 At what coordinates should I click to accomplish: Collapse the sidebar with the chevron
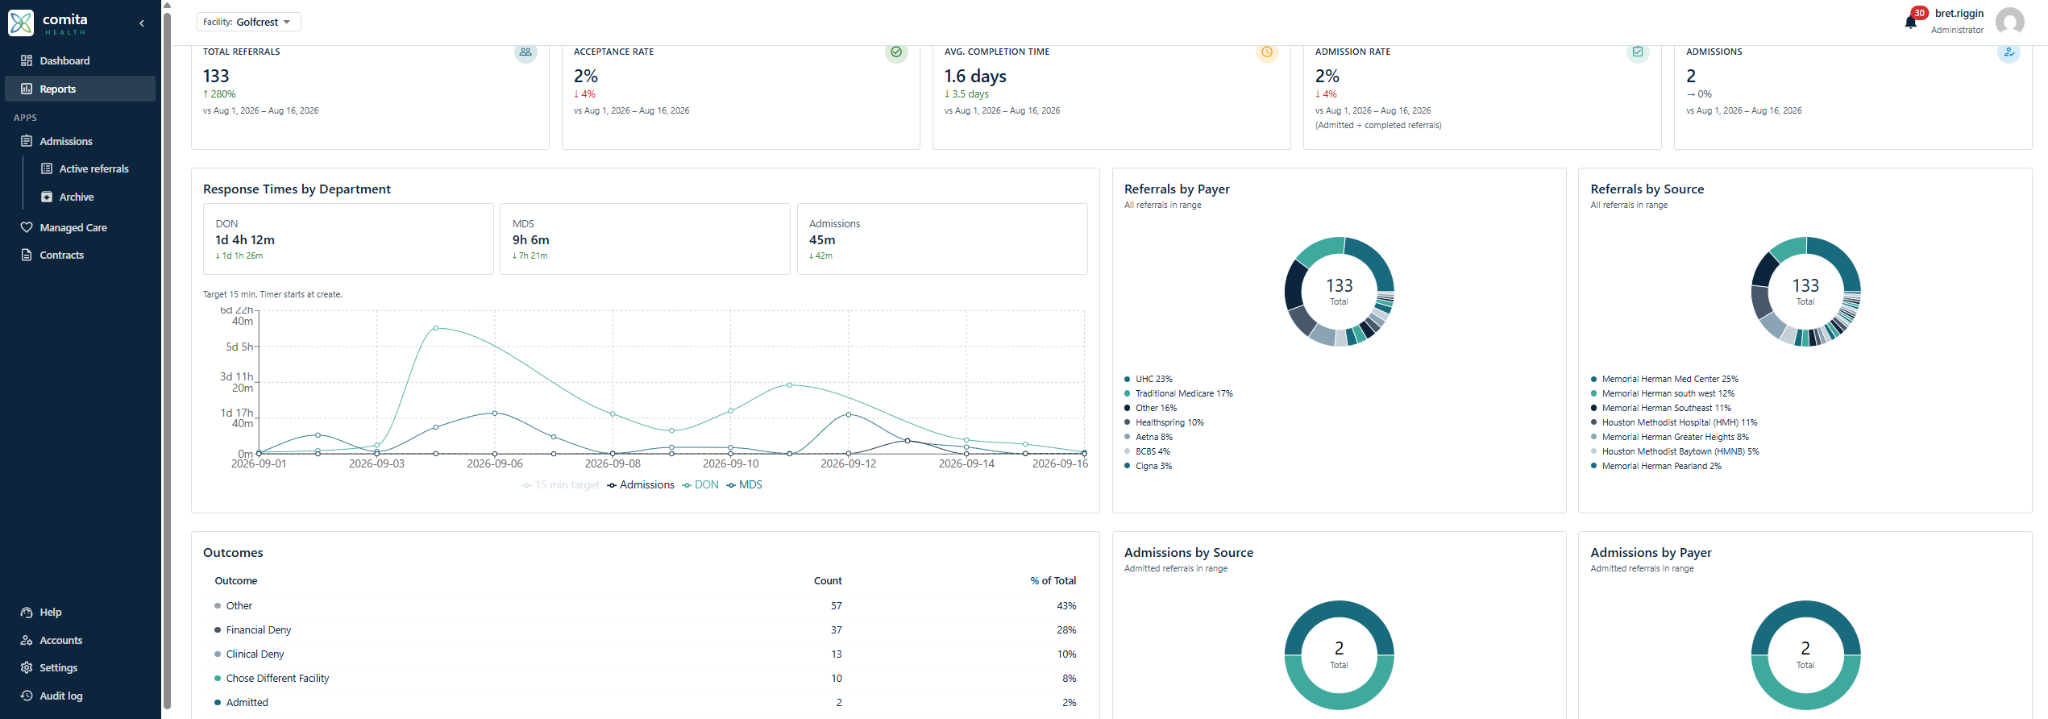click(141, 23)
